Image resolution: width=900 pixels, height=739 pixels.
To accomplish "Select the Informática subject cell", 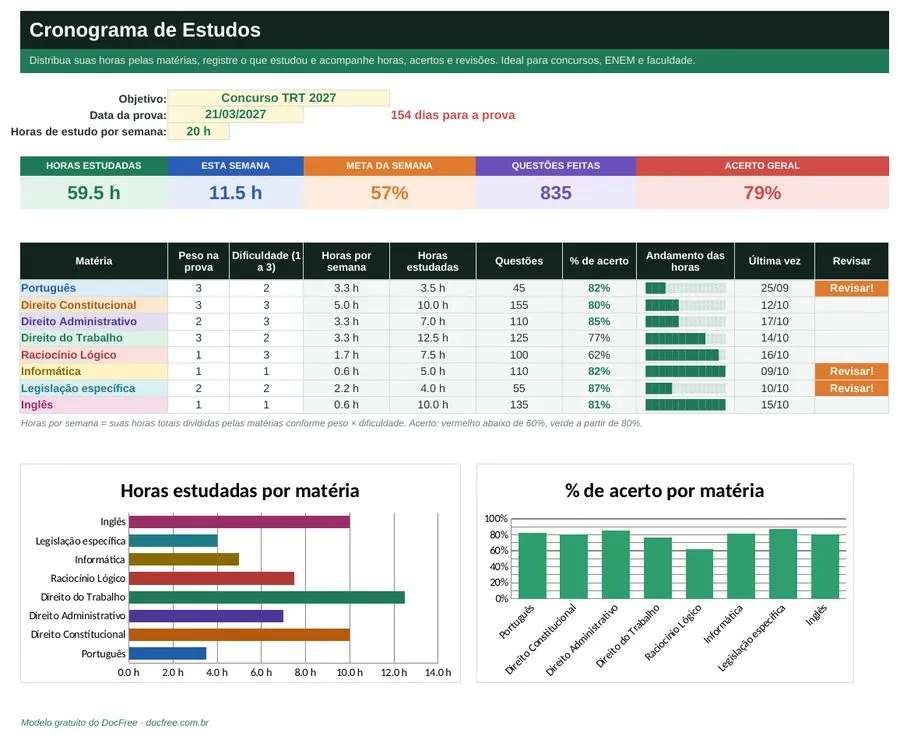I will click(x=94, y=371).
